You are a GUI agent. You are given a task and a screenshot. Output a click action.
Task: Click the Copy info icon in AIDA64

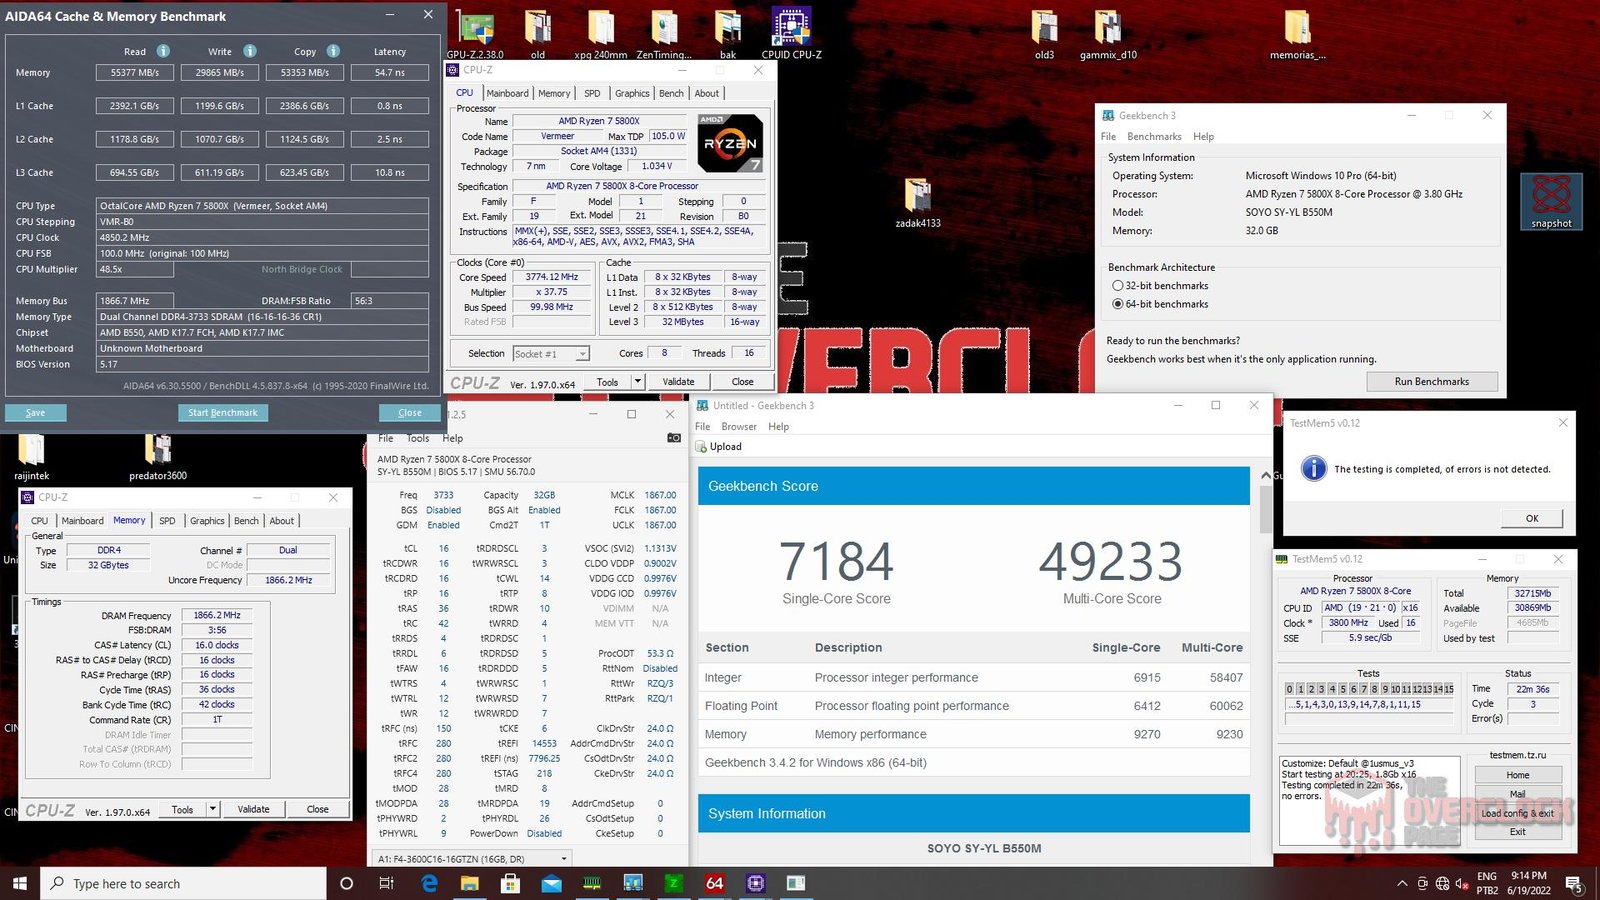333,51
